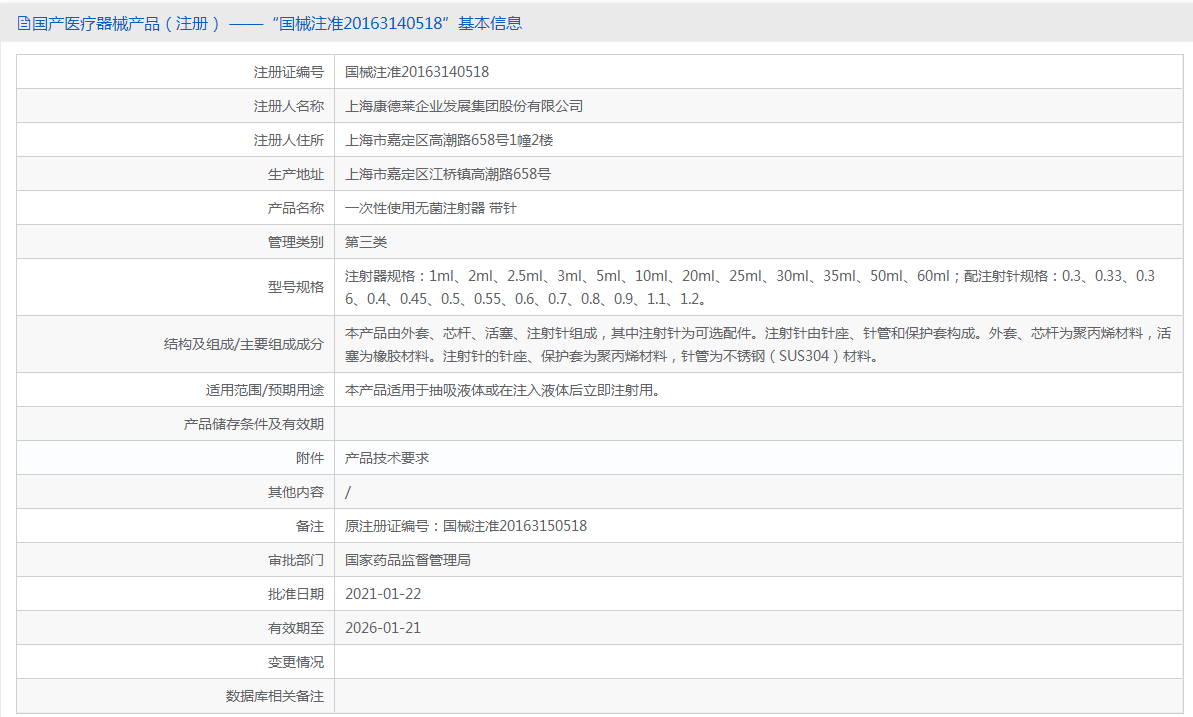
Task: Click the label "附件"
Action: click(310, 458)
